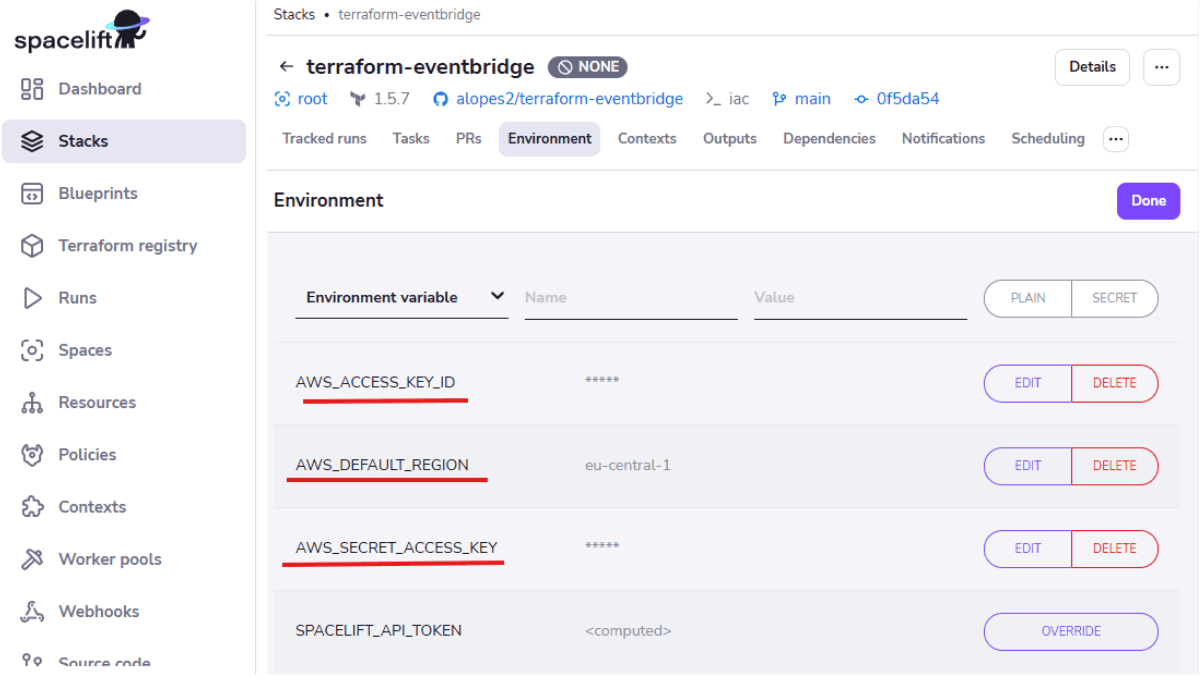Click the Webhooks icon in sidebar
Viewport: 1200px width, 681px height.
(32, 611)
